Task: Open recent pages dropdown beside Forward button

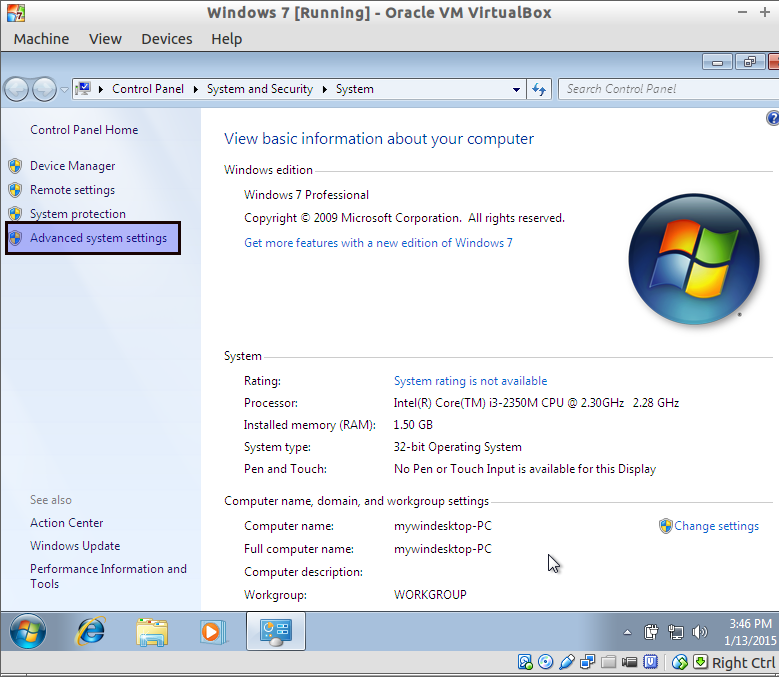Action: [x=65, y=89]
